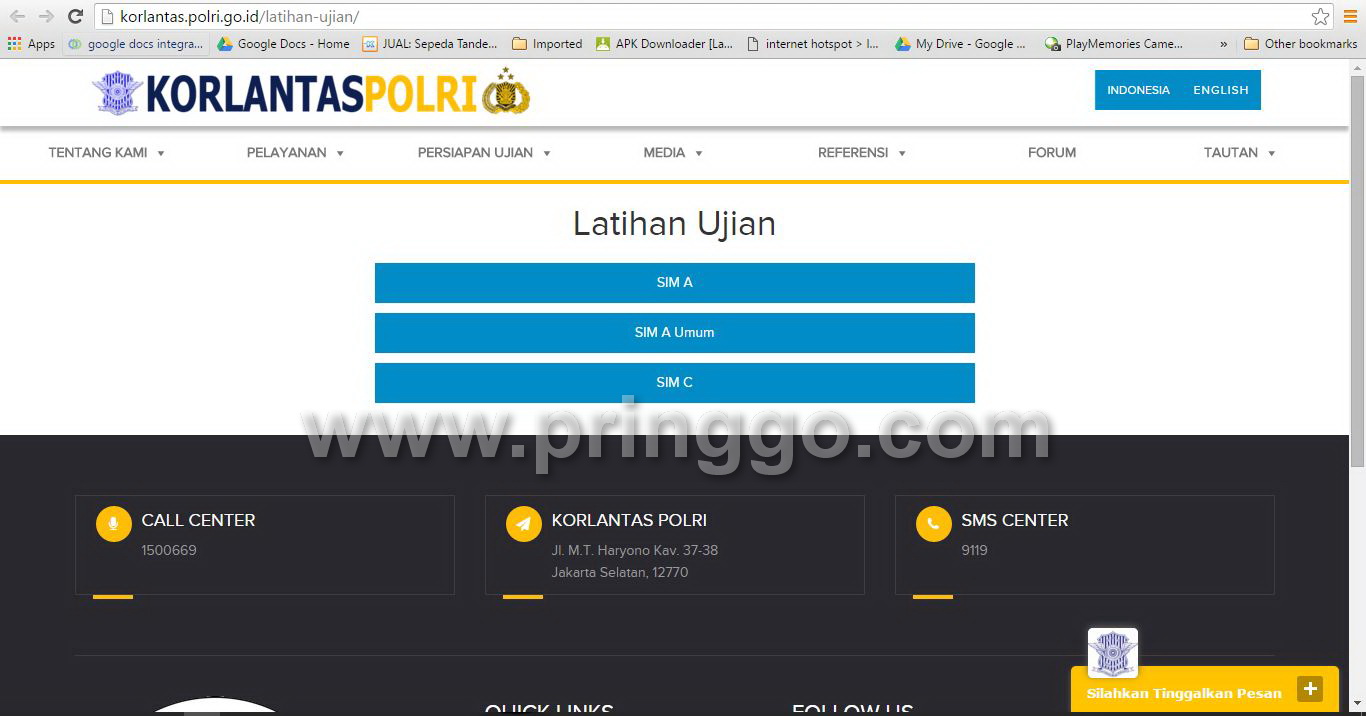
Task: Expand the MEDIA dropdown arrow
Action: click(x=699, y=153)
